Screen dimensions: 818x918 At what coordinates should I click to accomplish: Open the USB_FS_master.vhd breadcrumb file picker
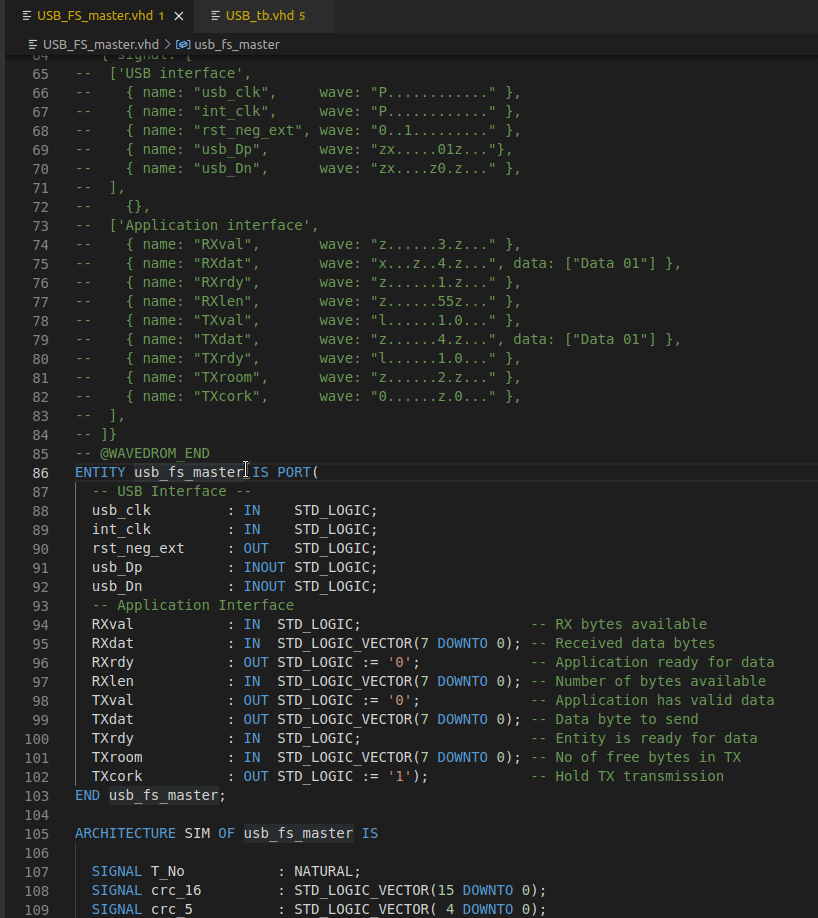[x=100, y=44]
